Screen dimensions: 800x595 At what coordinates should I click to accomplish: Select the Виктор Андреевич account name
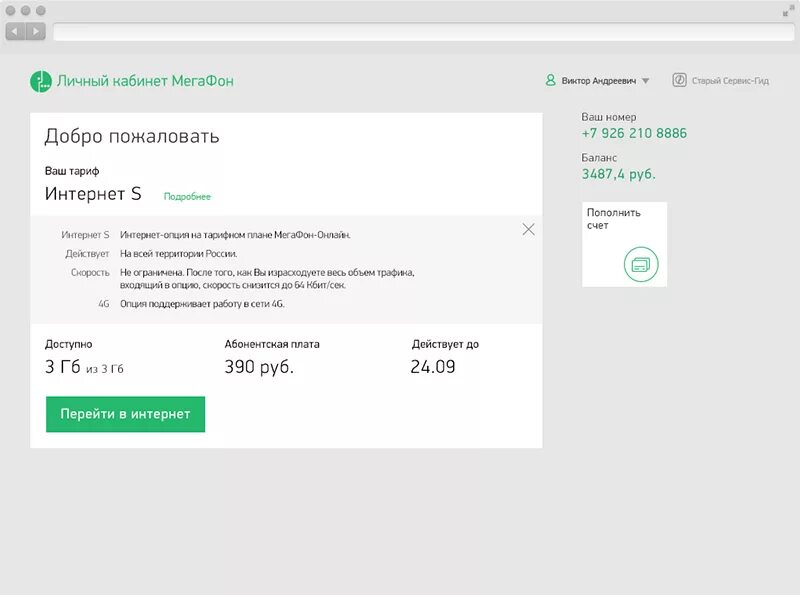point(598,81)
